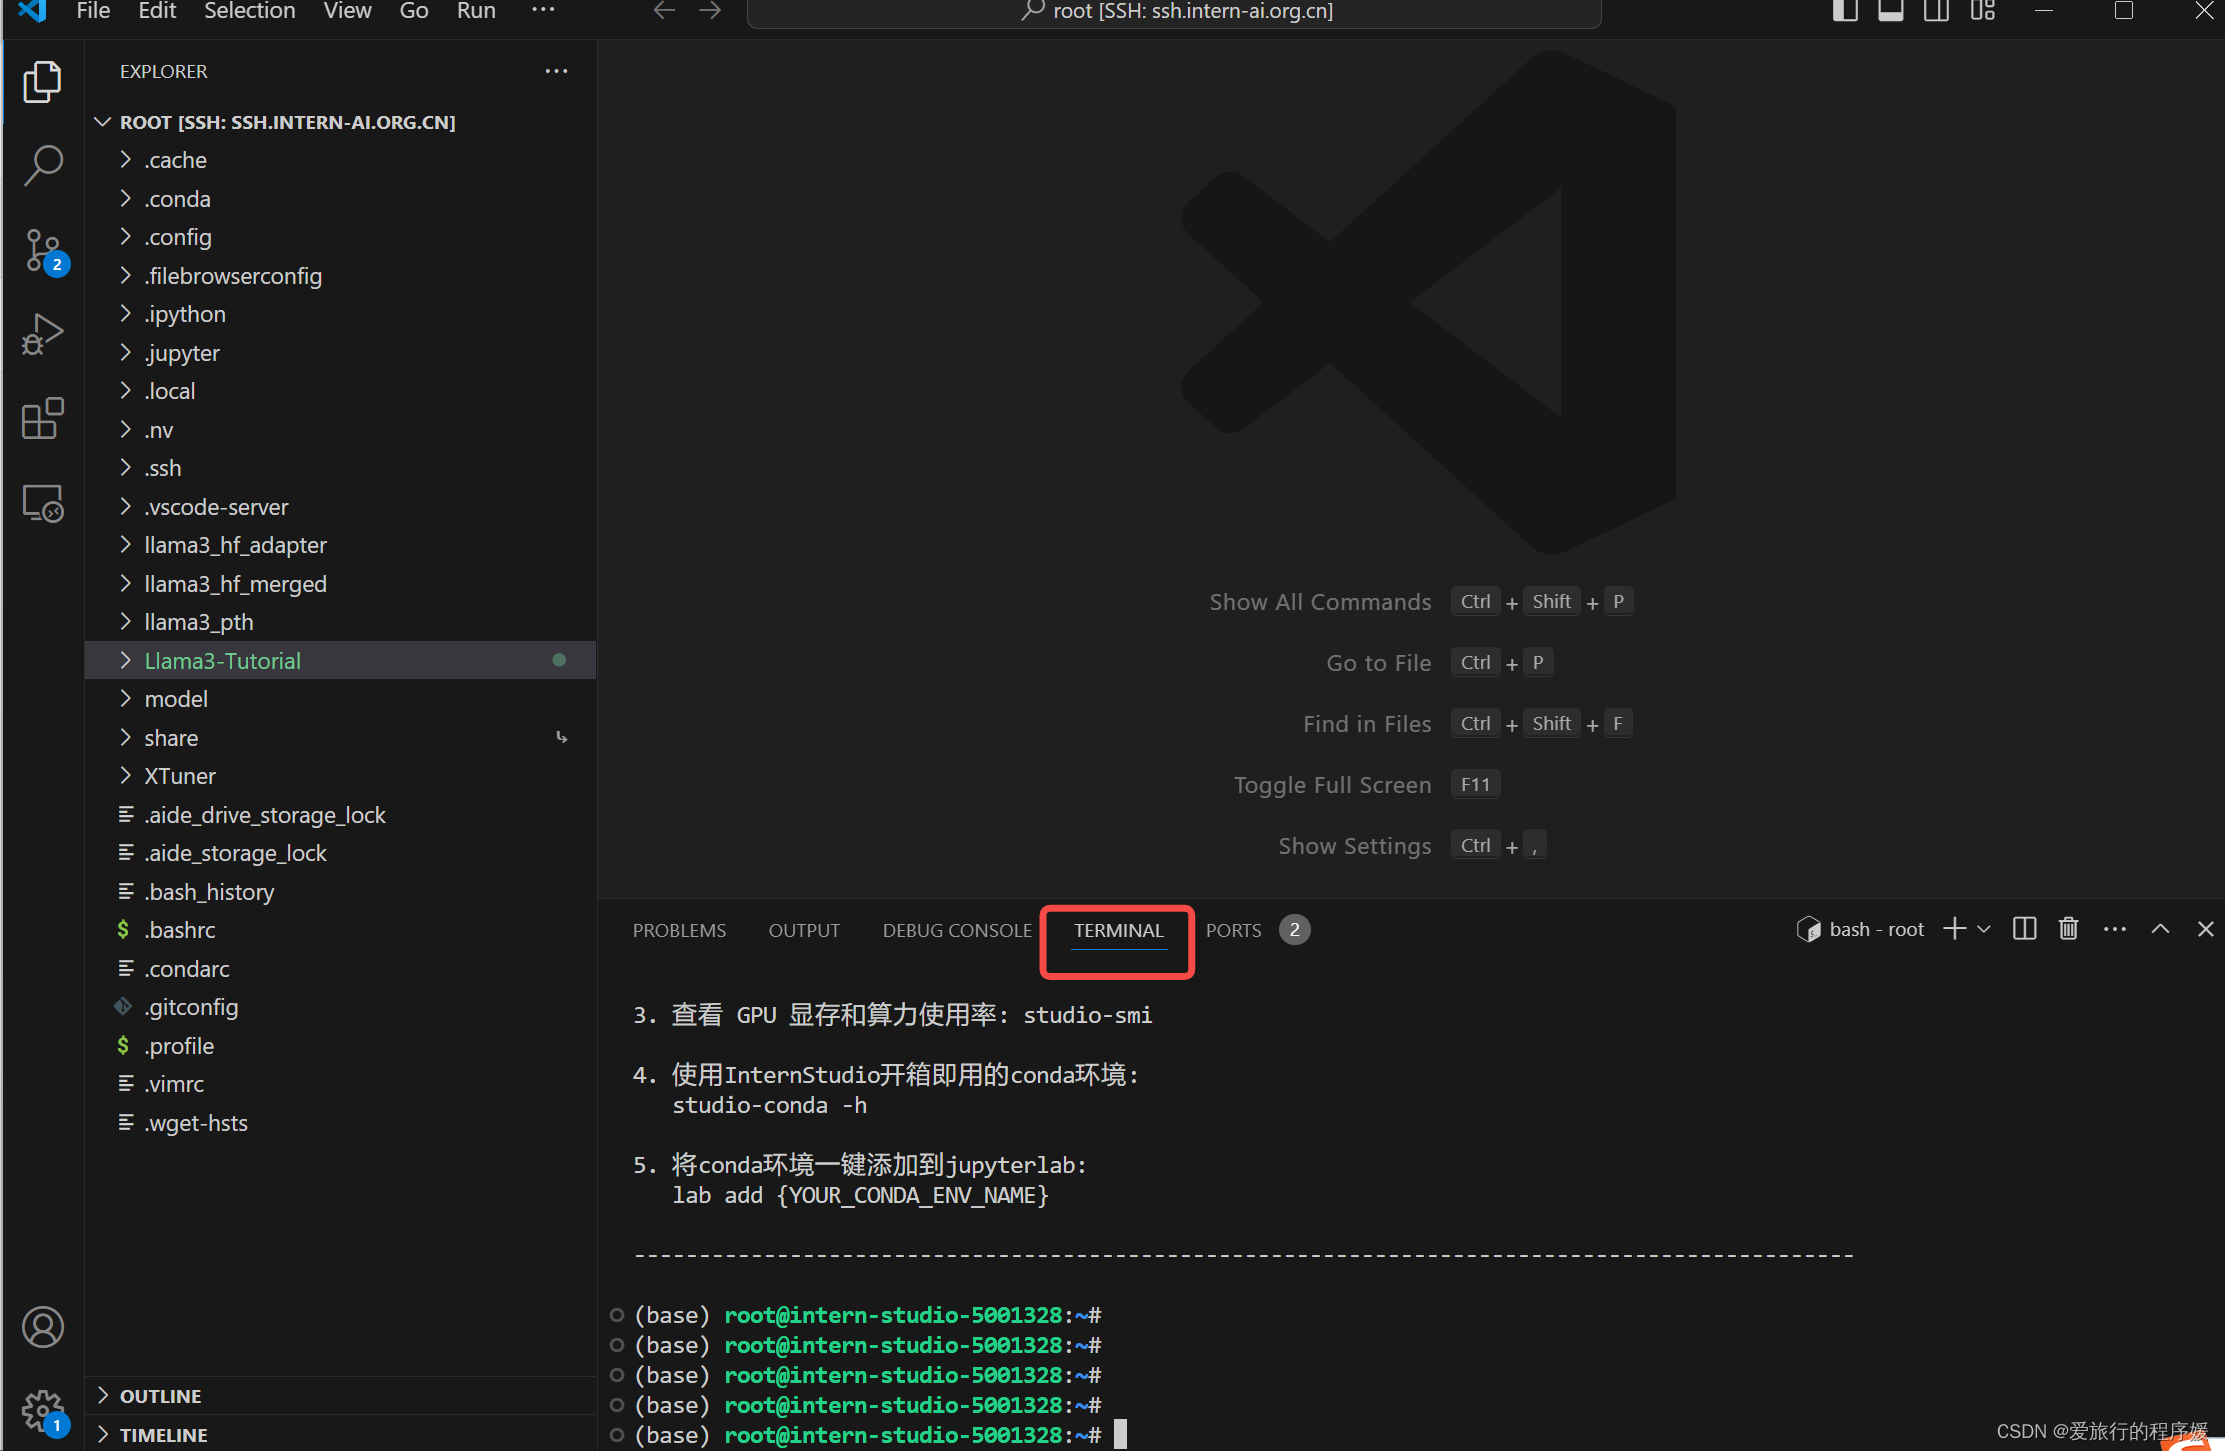Viewport: 2225px width, 1451px height.
Task: Switch to the OUTPUT tab
Action: pos(804,930)
